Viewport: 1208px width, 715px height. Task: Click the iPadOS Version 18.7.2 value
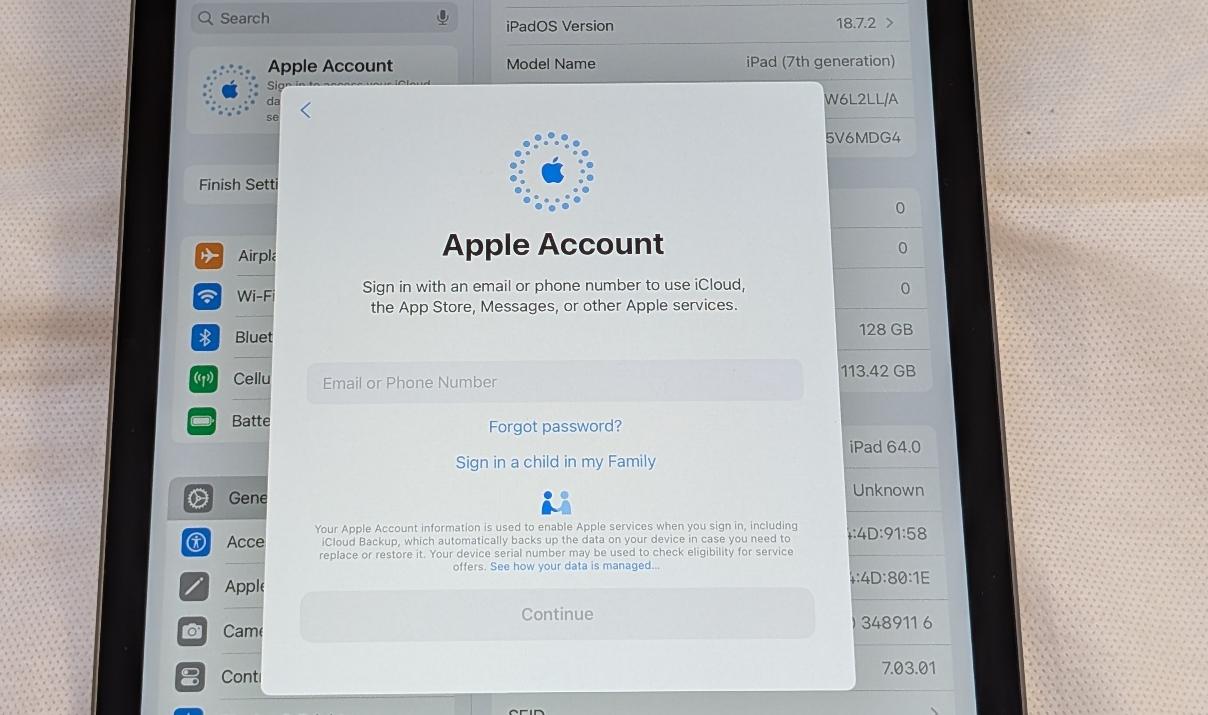[856, 23]
